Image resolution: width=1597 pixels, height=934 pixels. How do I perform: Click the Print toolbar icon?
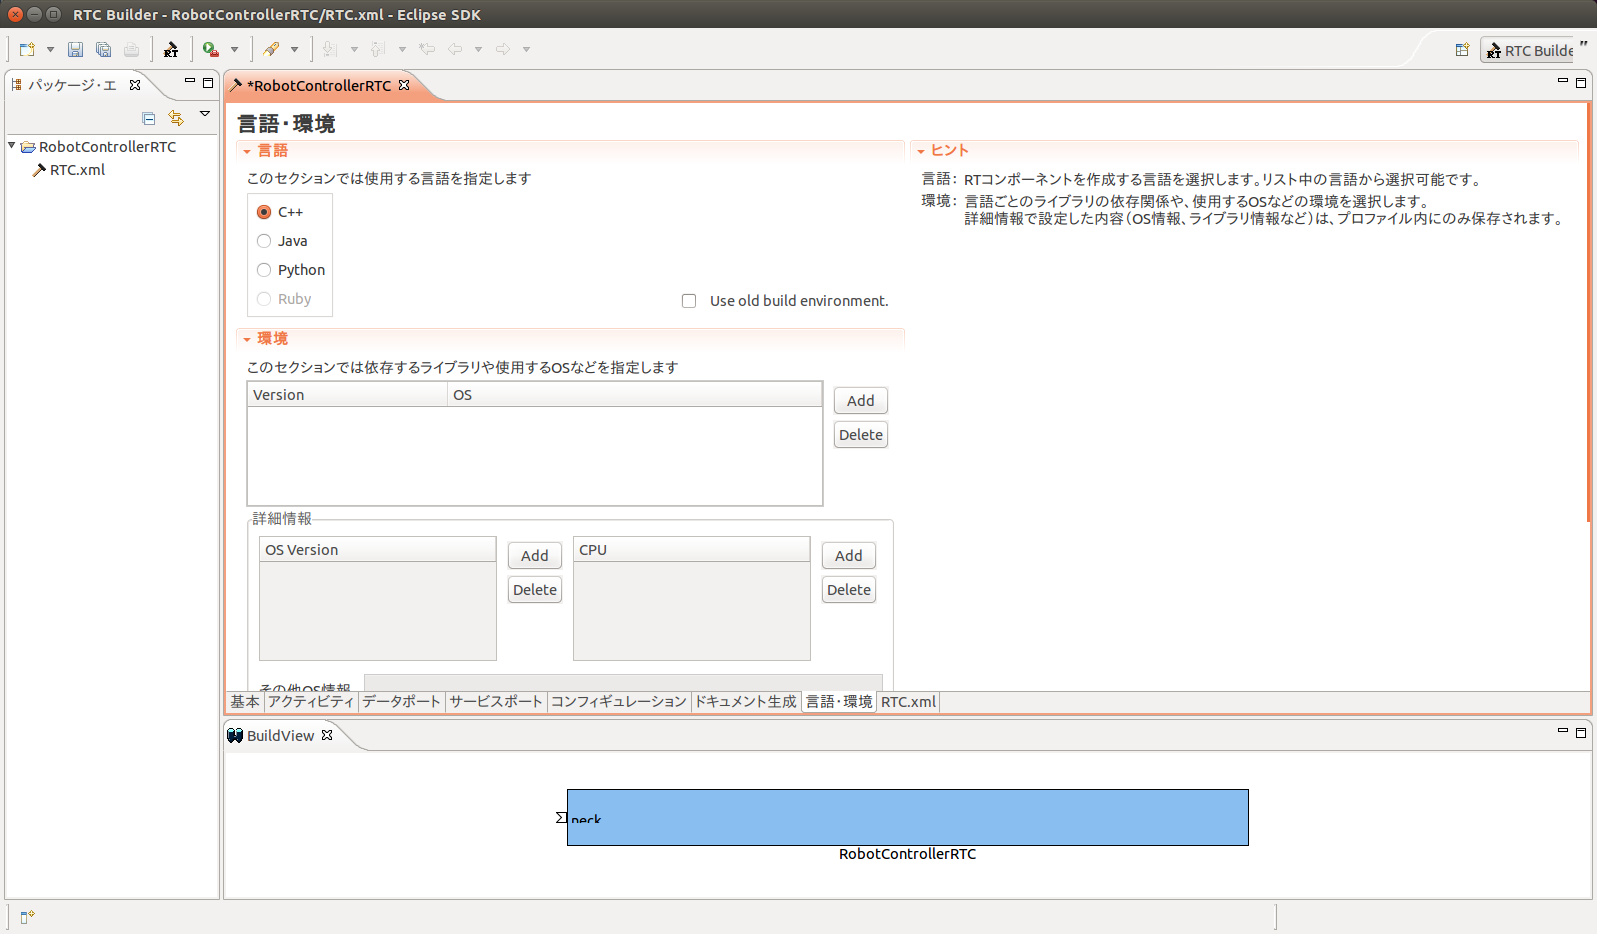tap(131, 49)
